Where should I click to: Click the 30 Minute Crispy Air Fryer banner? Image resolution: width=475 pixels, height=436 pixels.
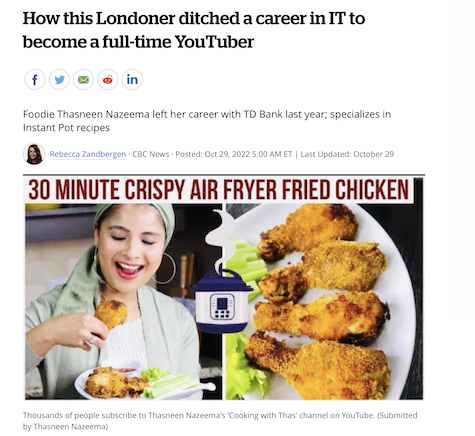coord(219,190)
